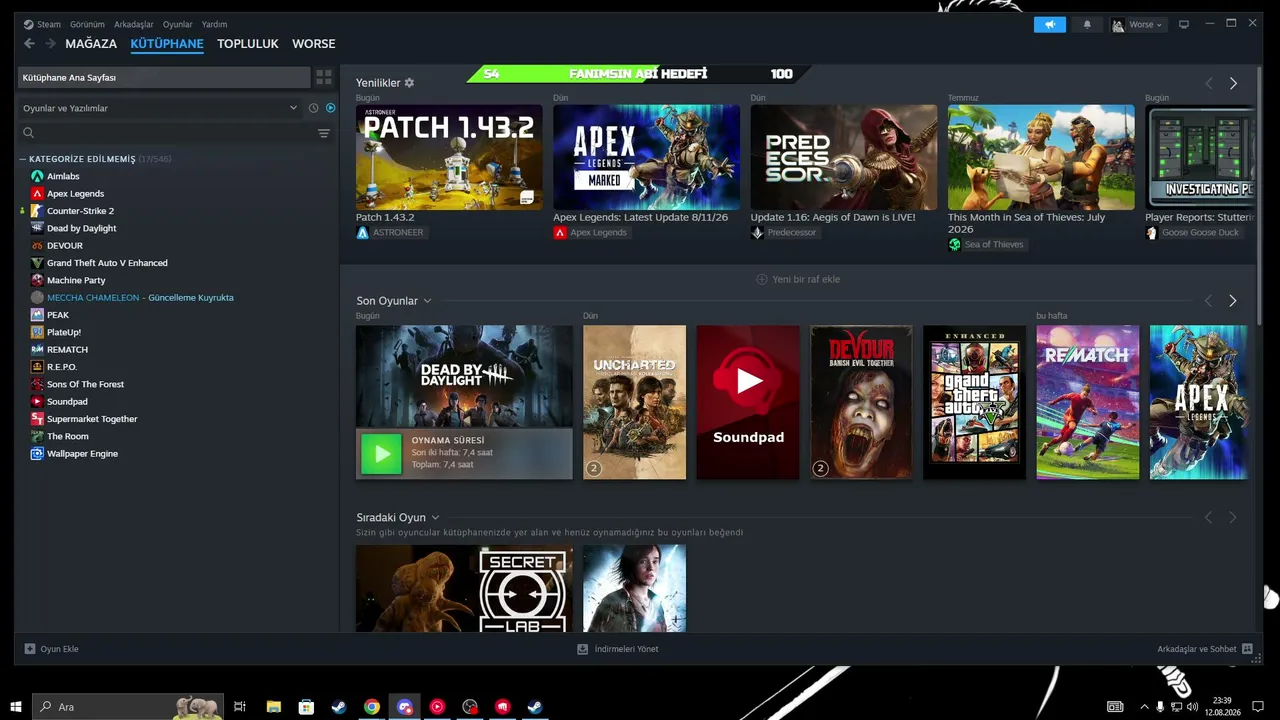This screenshot has width=1280, height=720.
Task: Click the Machine Party list icon
Action: tap(37, 280)
